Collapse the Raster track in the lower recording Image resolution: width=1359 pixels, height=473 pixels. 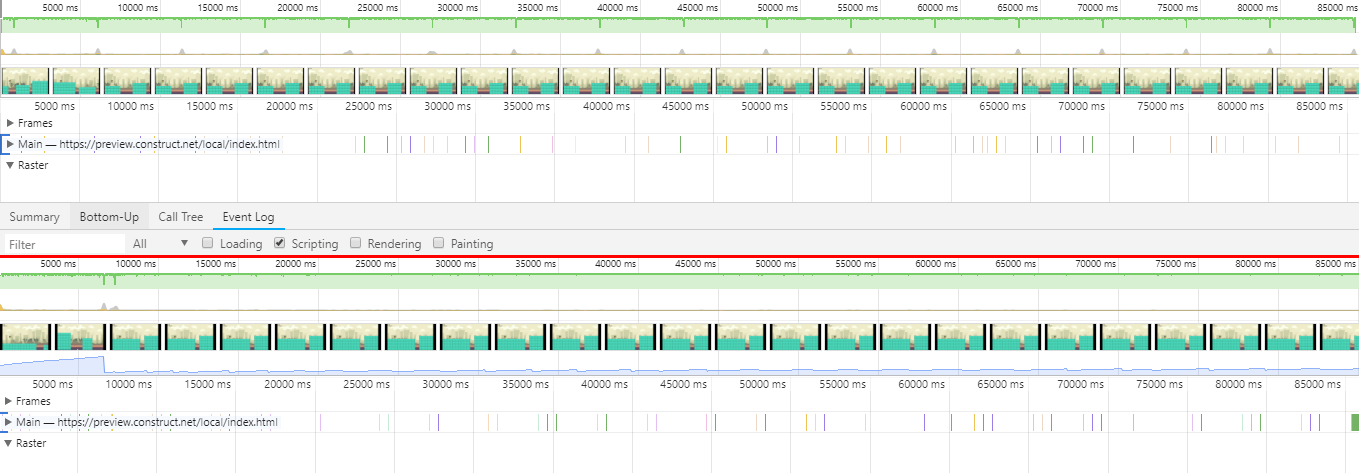pos(10,443)
